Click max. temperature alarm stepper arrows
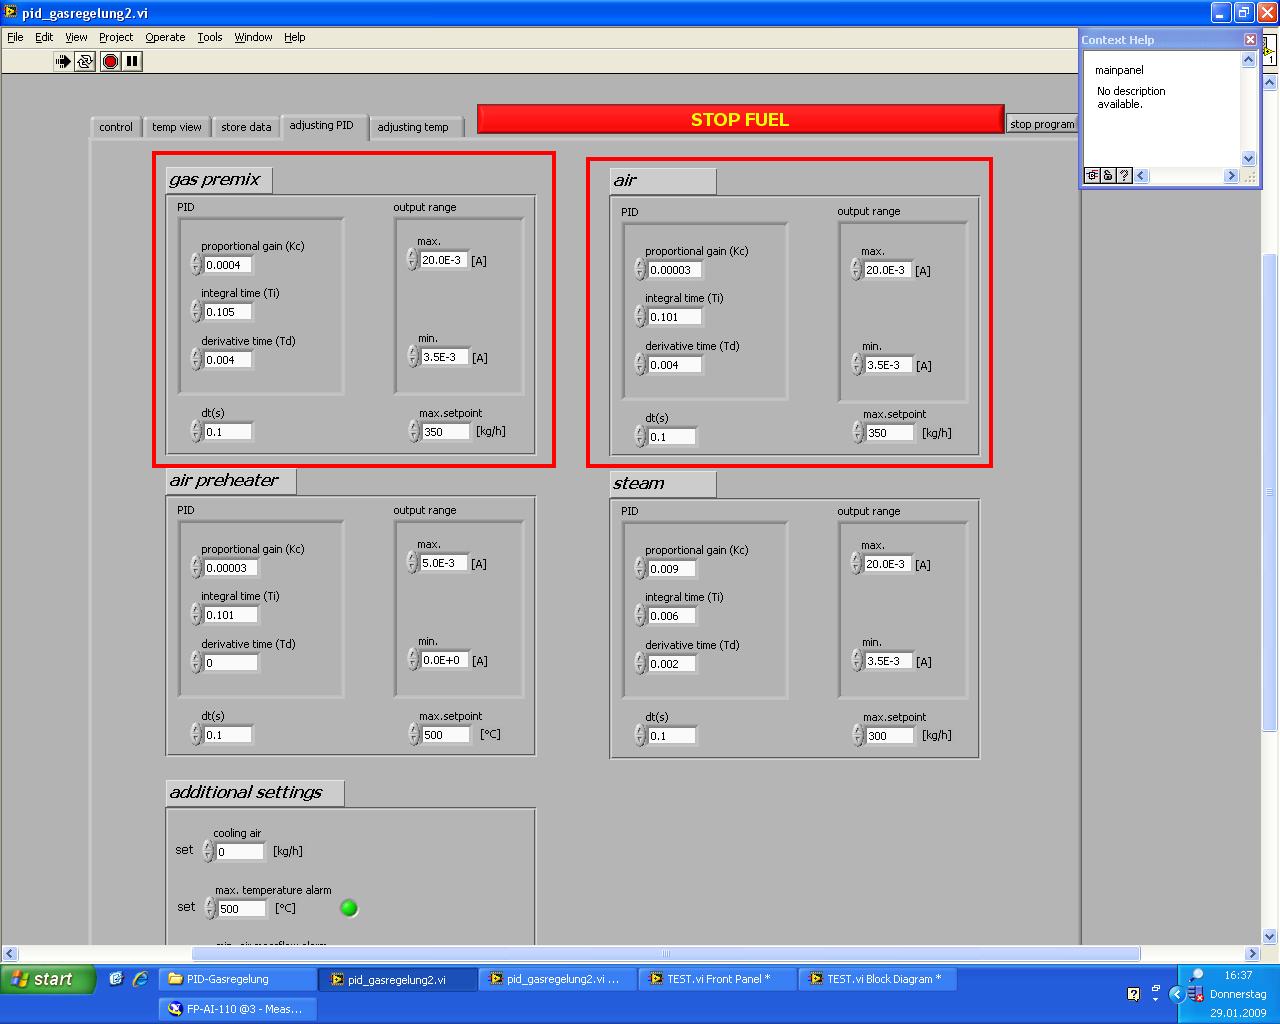 coord(210,908)
